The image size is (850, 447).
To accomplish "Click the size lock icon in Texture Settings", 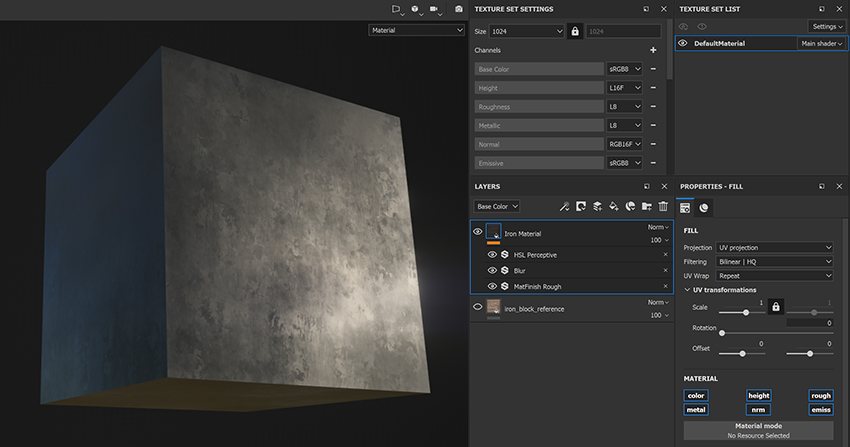I will click(574, 31).
